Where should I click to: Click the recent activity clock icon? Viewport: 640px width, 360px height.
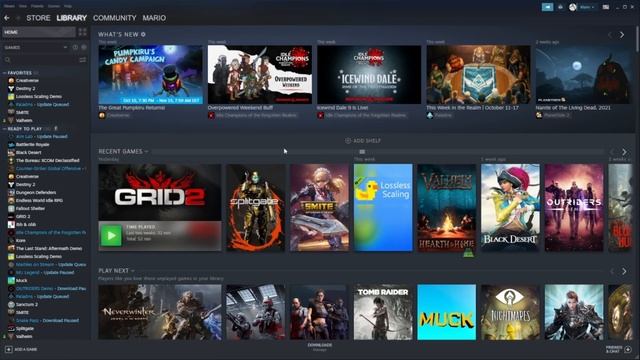[76, 47]
